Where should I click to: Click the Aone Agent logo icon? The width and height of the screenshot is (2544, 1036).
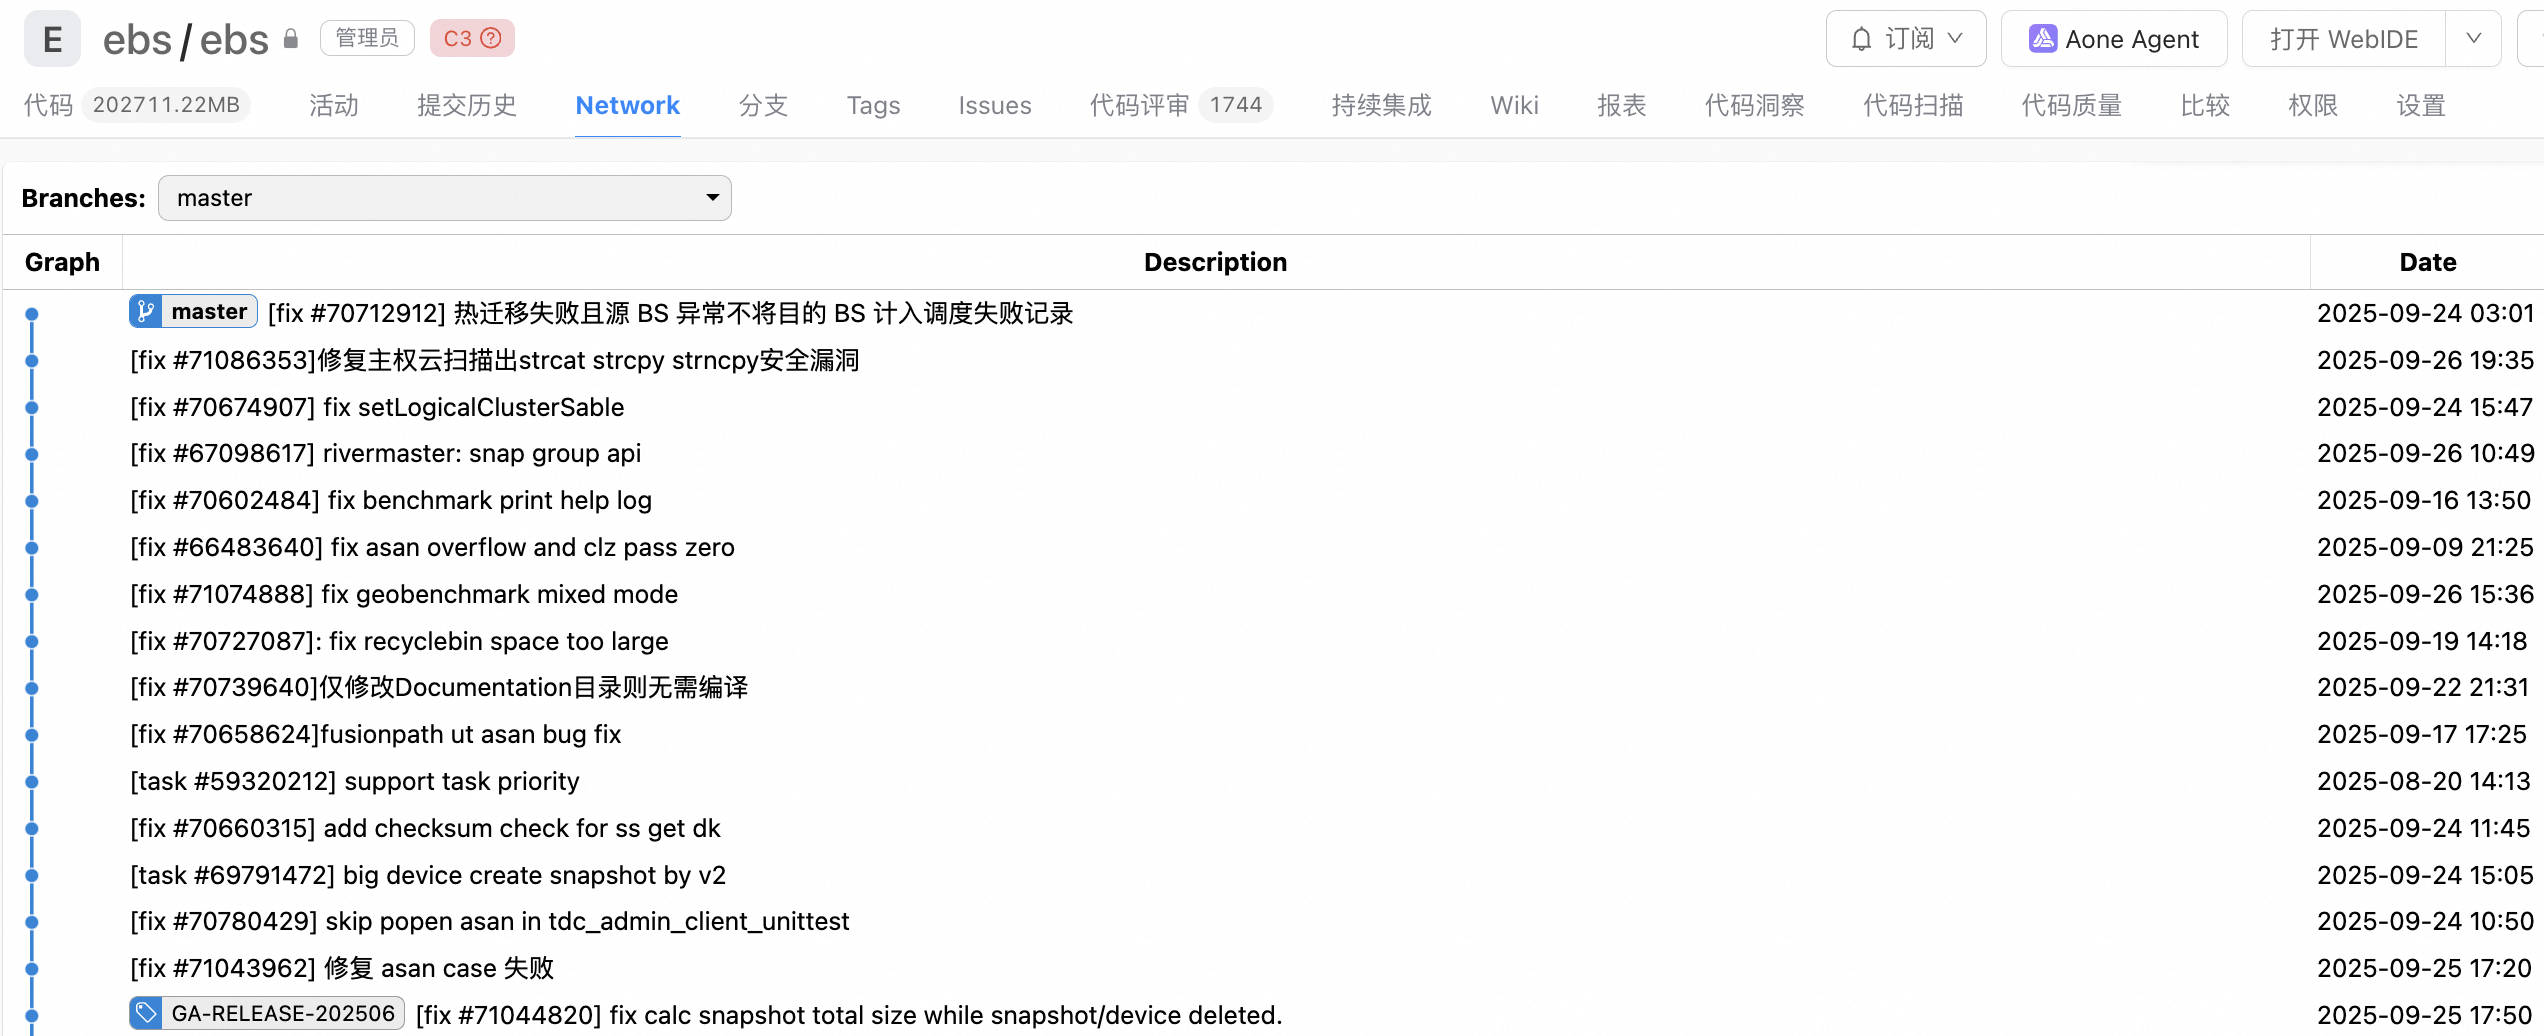2042,39
